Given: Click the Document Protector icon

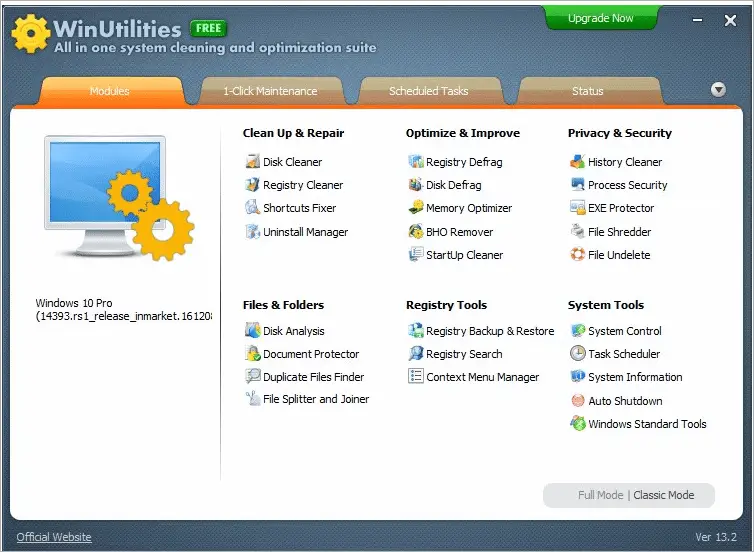Looking at the screenshot, I should pos(252,353).
